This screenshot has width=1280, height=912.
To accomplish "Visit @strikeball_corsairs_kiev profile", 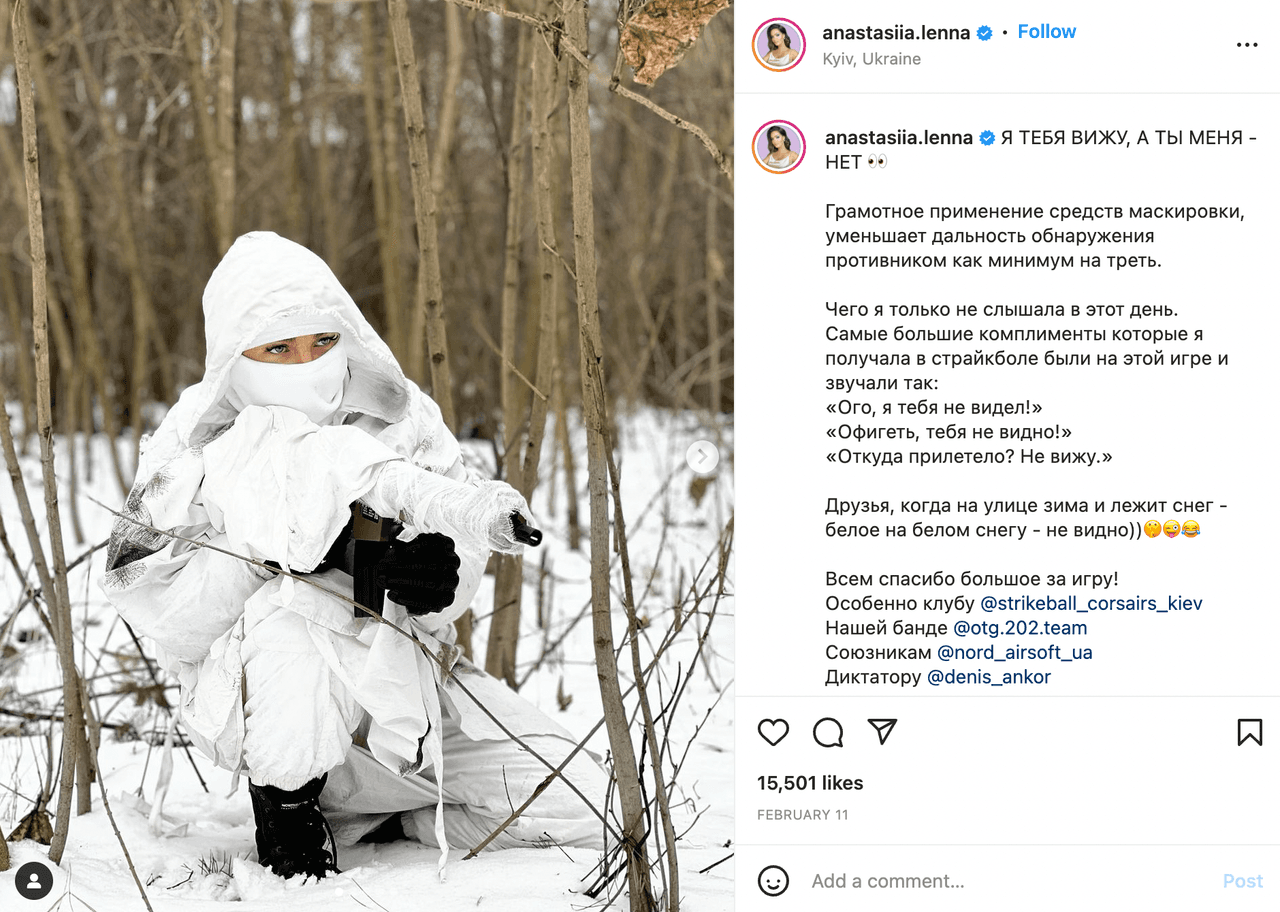I will (1091, 604).
